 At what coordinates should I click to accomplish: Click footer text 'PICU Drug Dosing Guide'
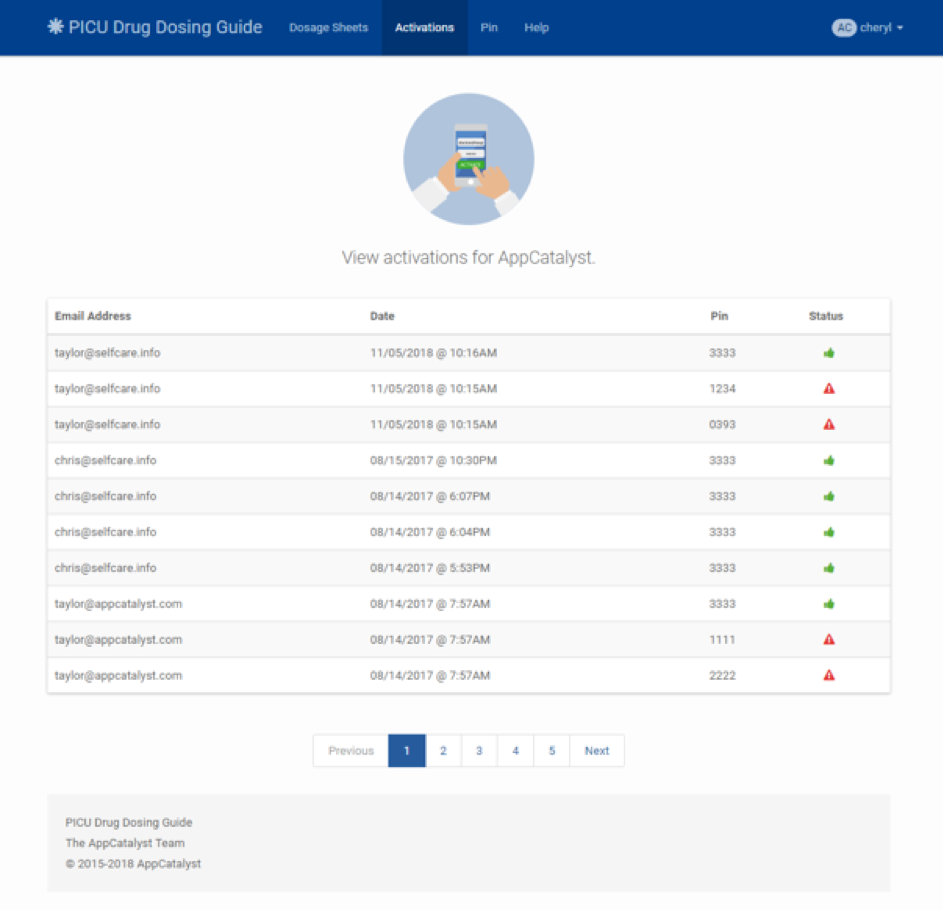[129, 822]
